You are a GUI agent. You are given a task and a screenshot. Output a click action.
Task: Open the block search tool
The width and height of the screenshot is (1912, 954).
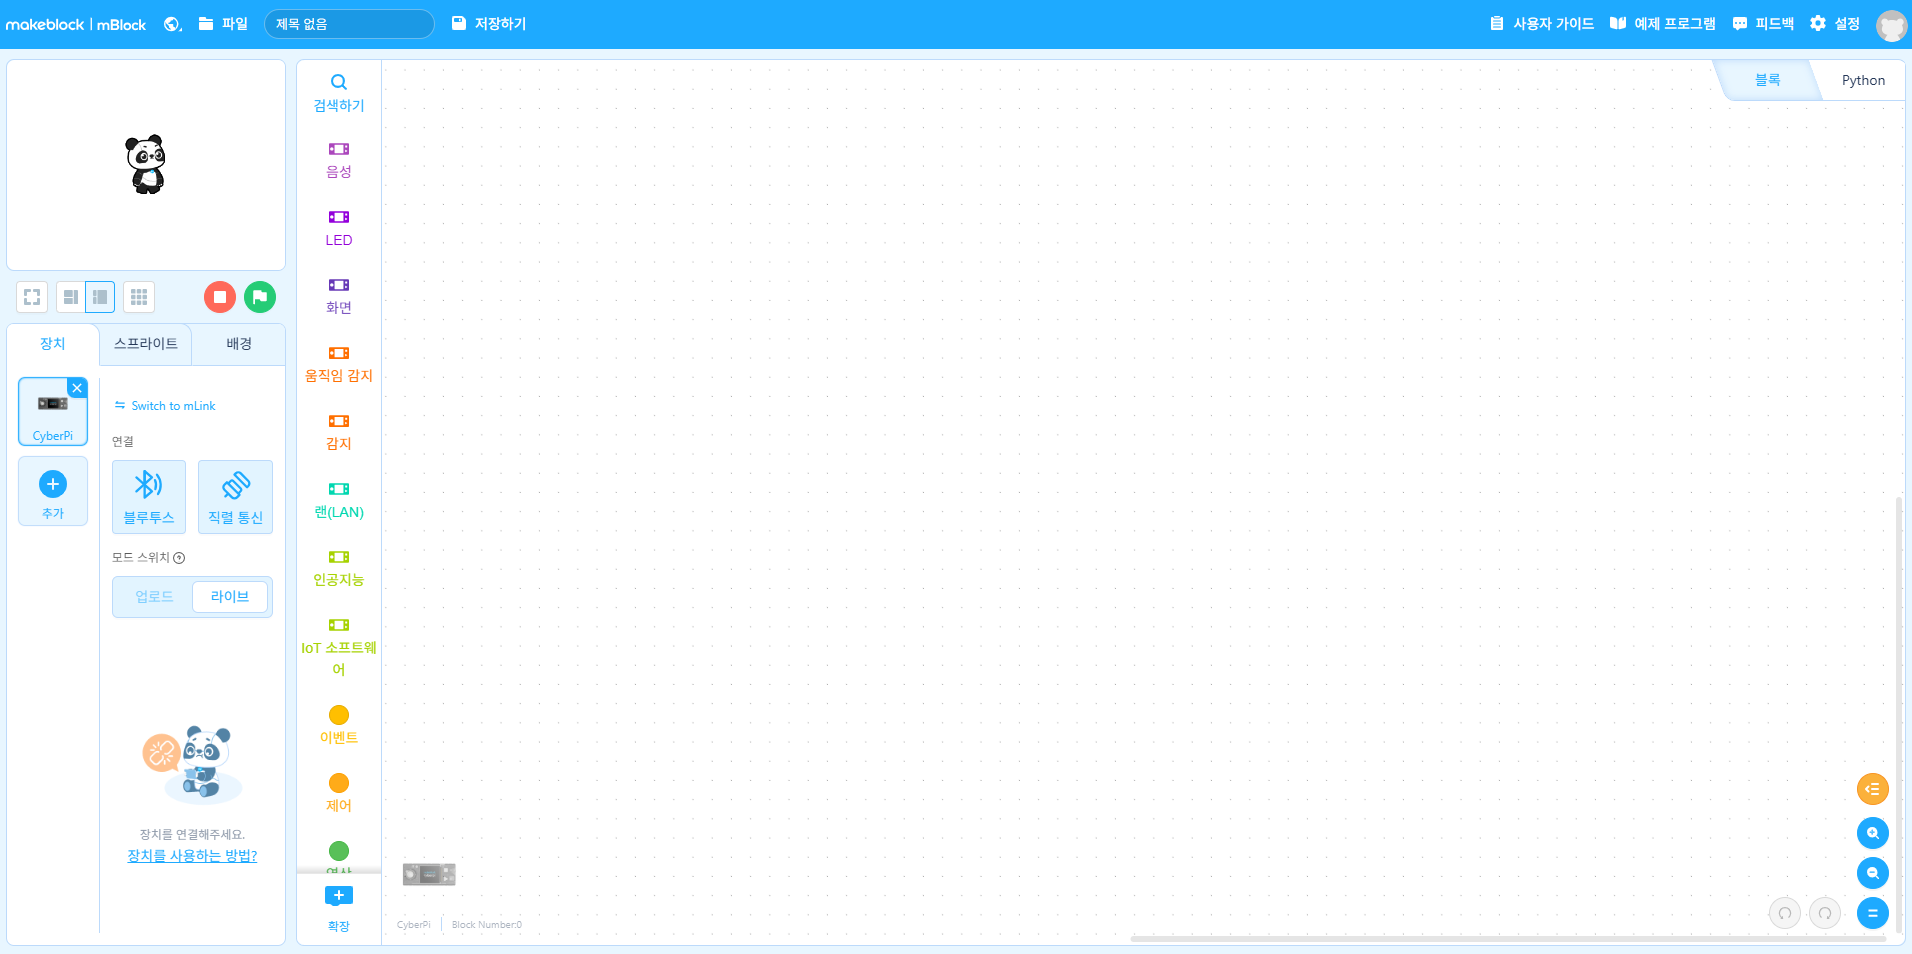pyautogui.click(x=339, y=92)
